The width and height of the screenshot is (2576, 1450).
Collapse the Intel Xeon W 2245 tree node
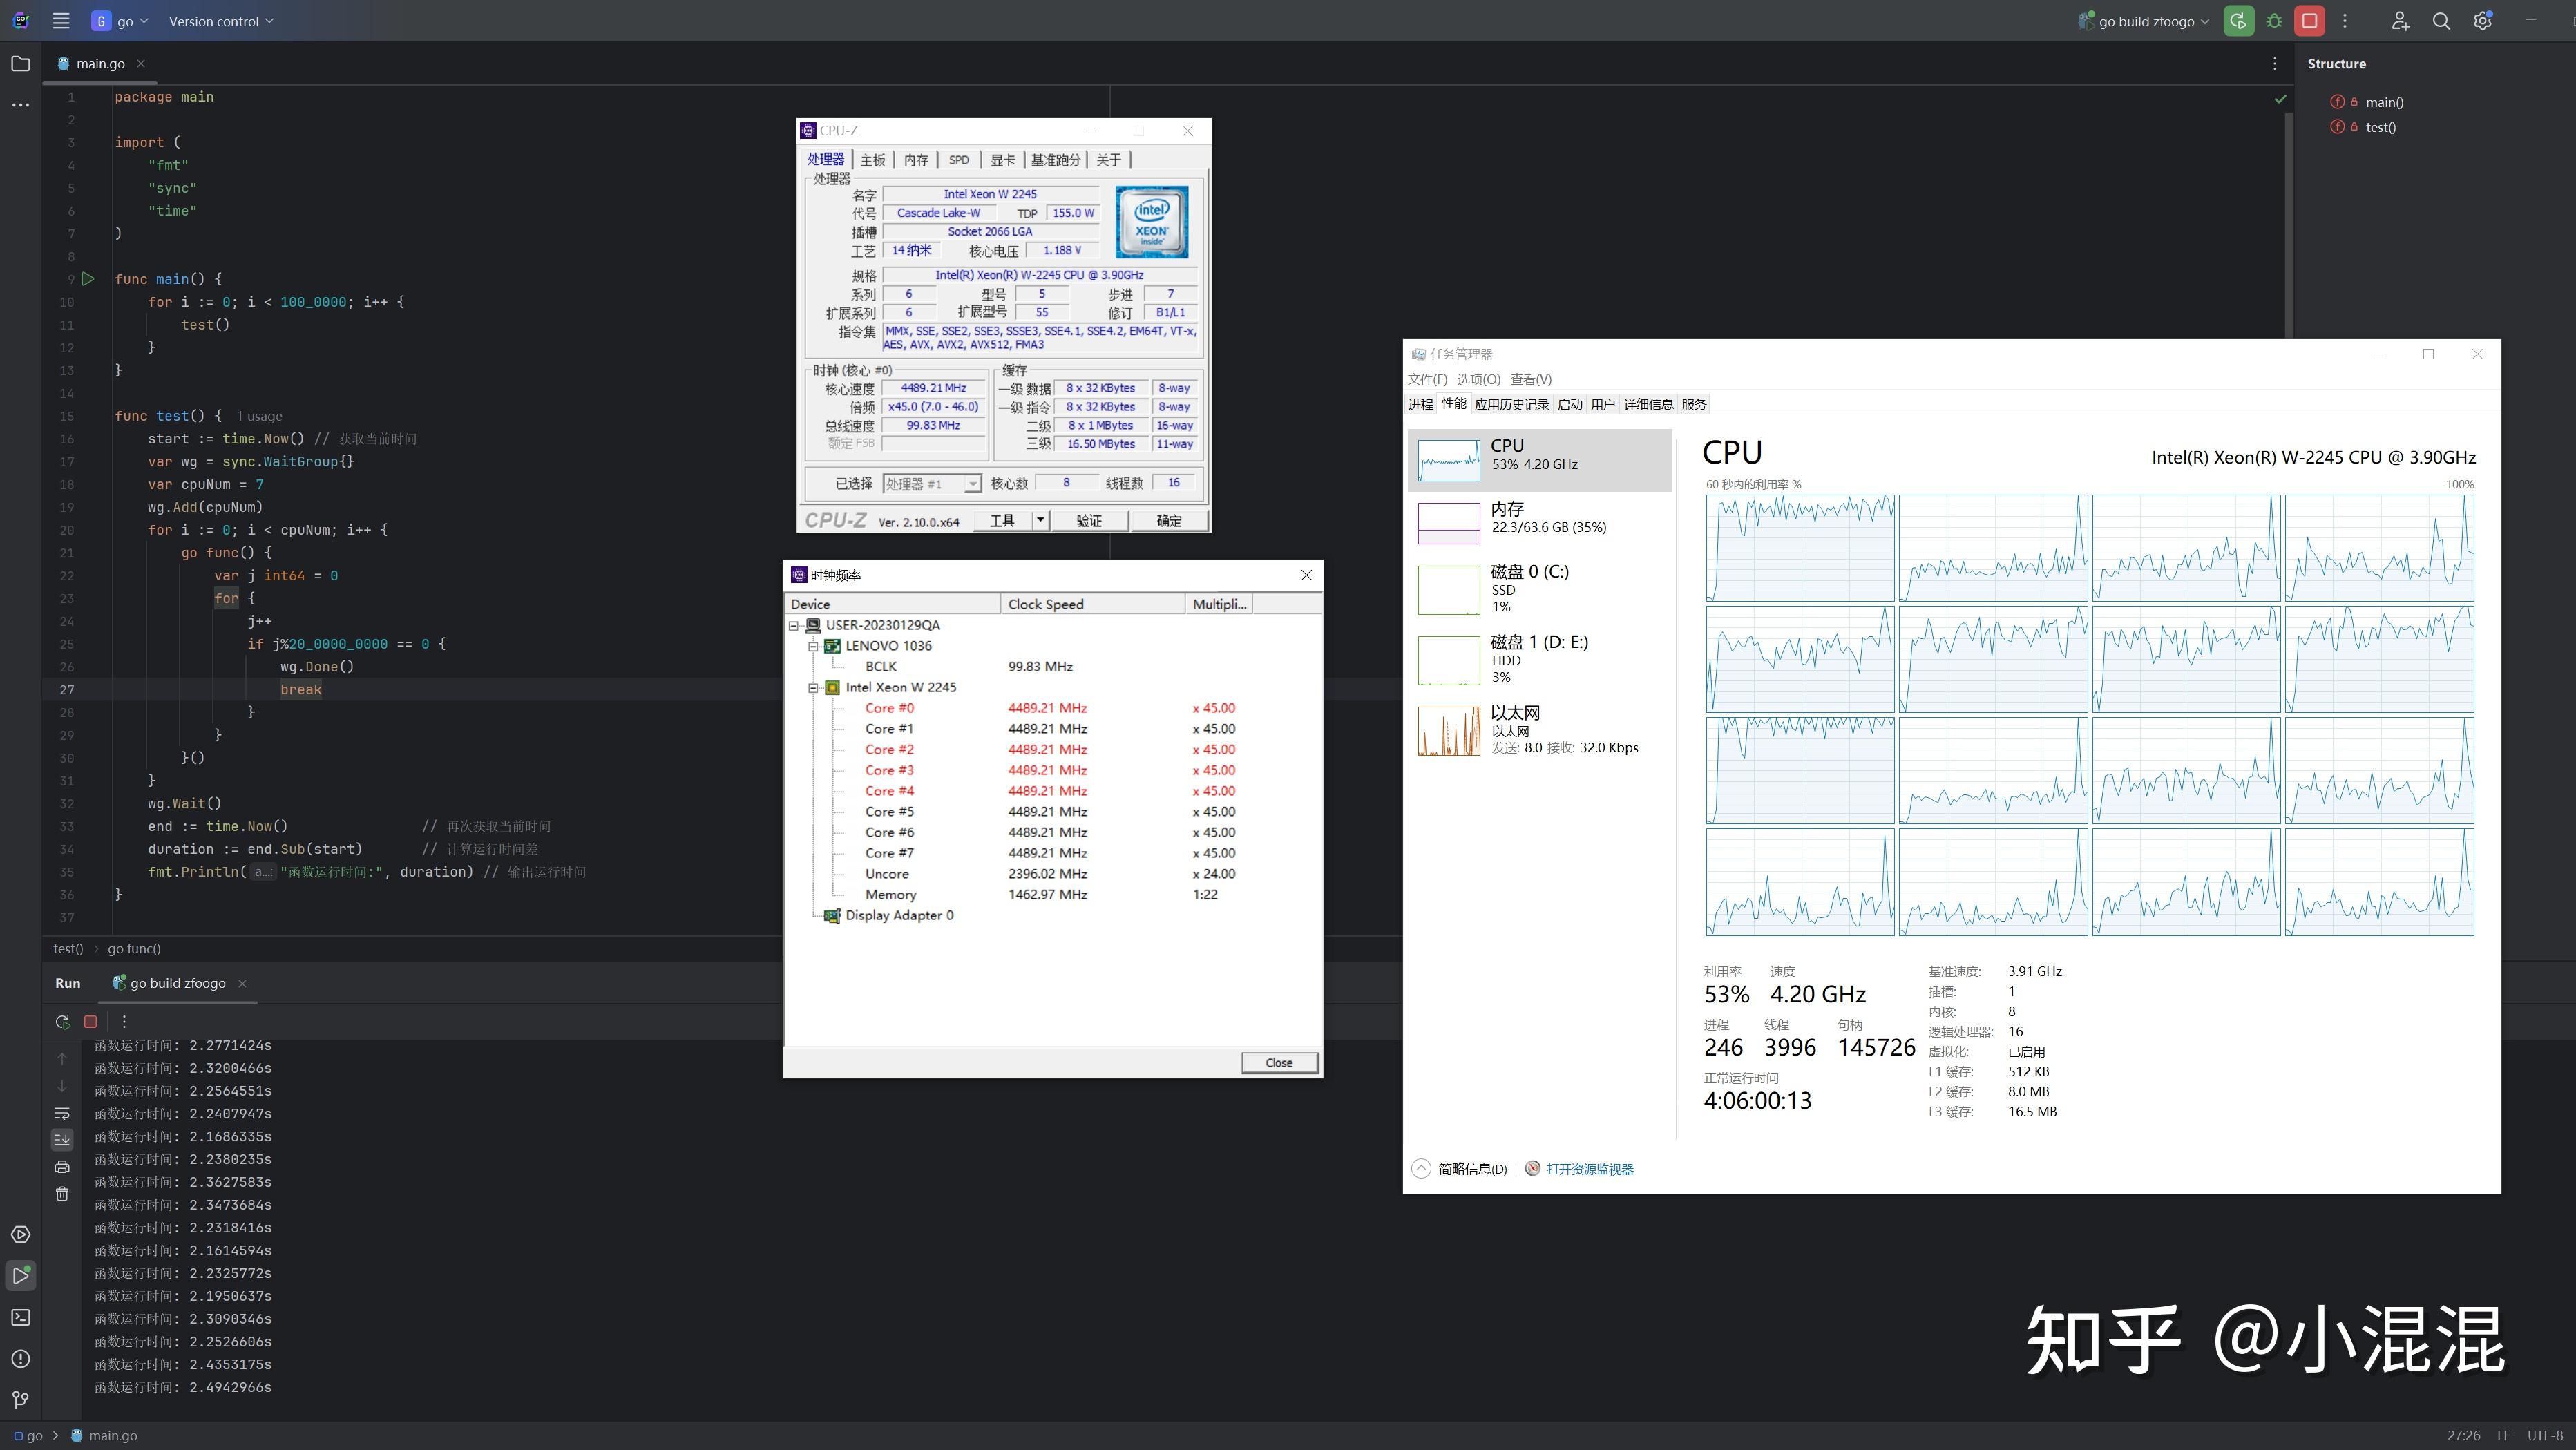(814, 687)
